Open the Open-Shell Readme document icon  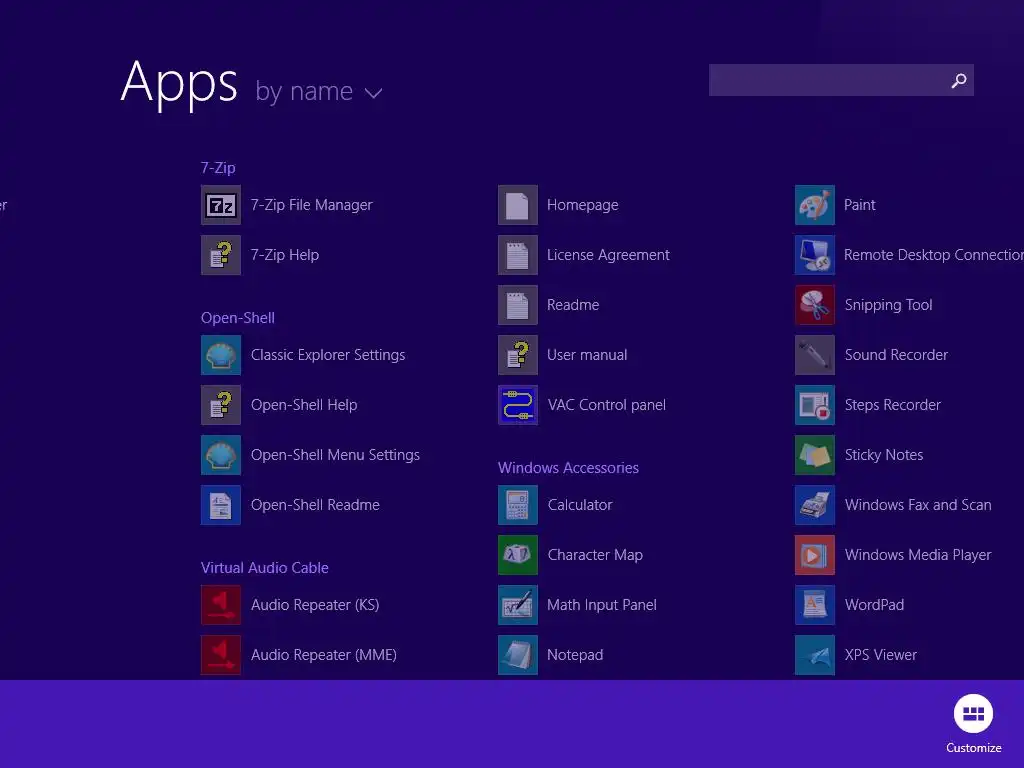(221, 505)
